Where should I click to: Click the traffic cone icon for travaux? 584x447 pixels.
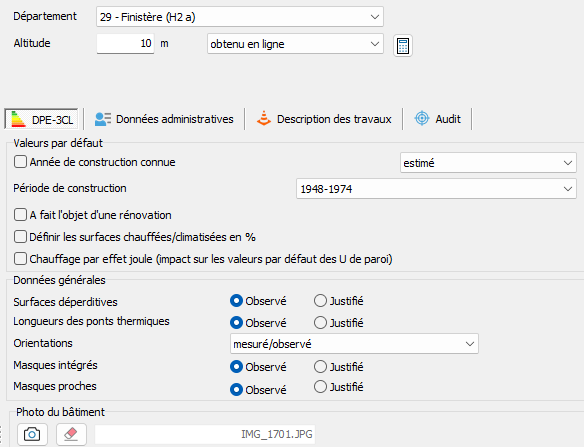point(264,118)
